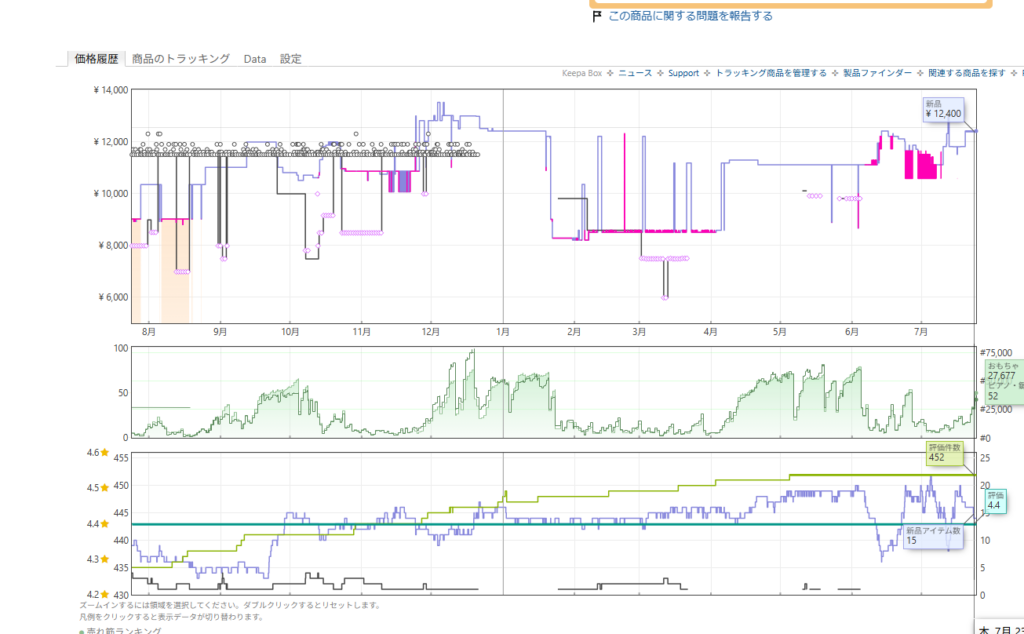The image size is (1024, 634).
Task: Click the 11月 month label
Action: tap(361, 332)
